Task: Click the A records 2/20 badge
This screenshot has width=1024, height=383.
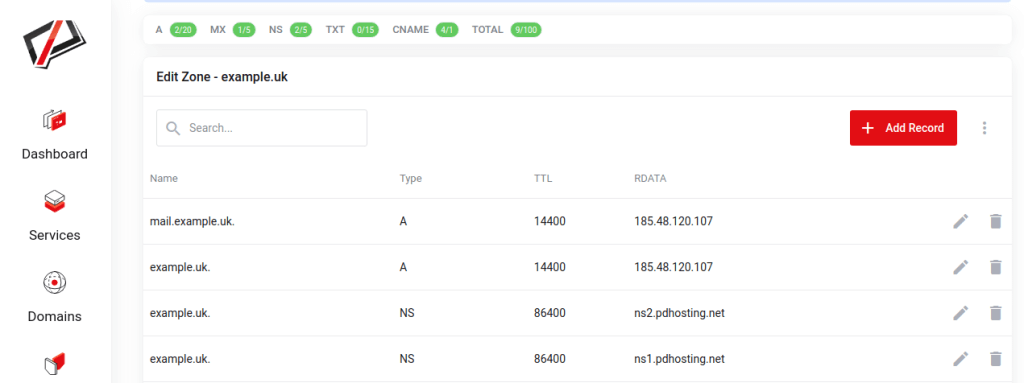Action: pos(184,30)
